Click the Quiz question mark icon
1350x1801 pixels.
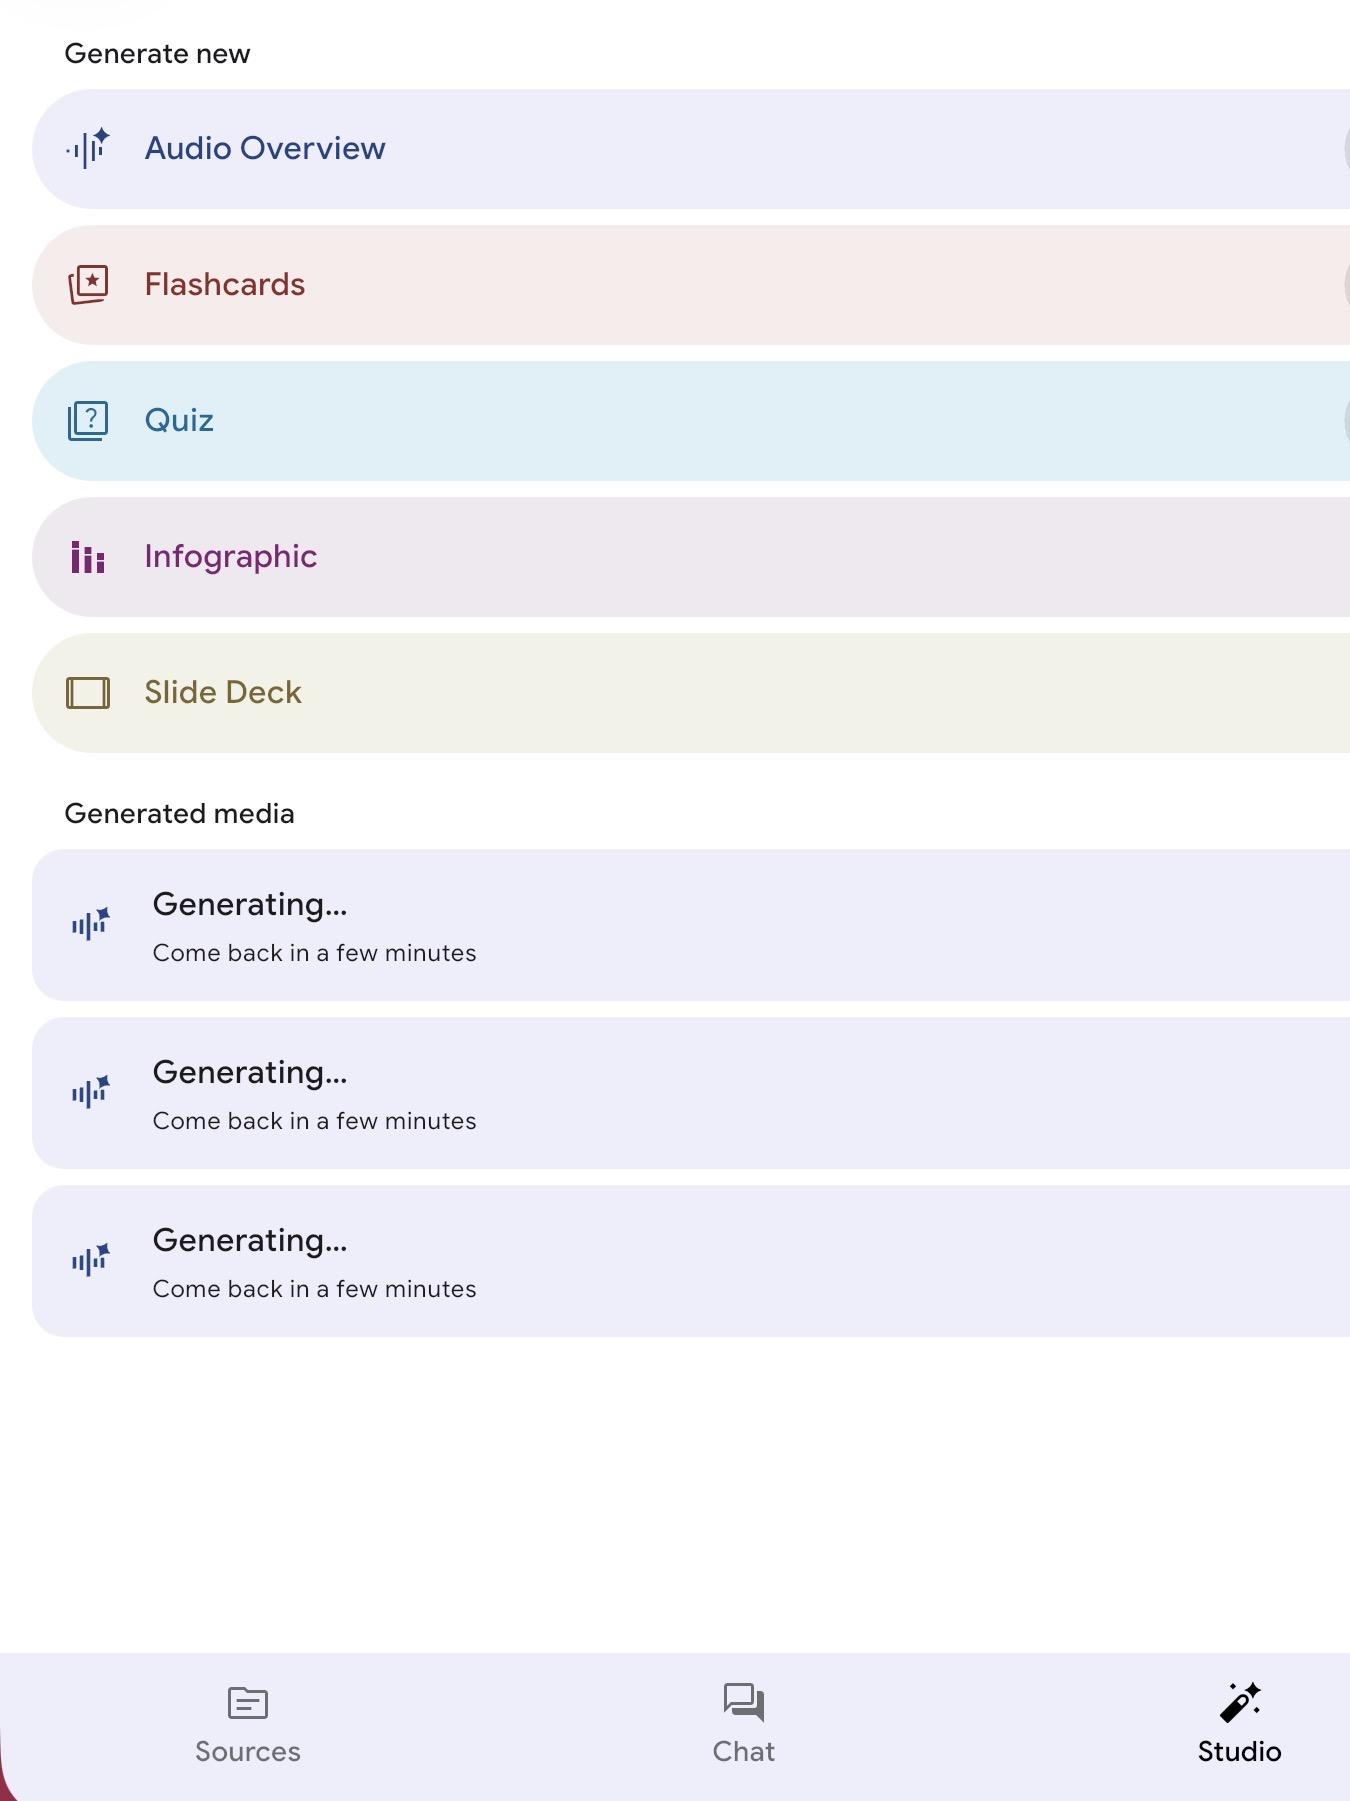[x=88, y=421]
